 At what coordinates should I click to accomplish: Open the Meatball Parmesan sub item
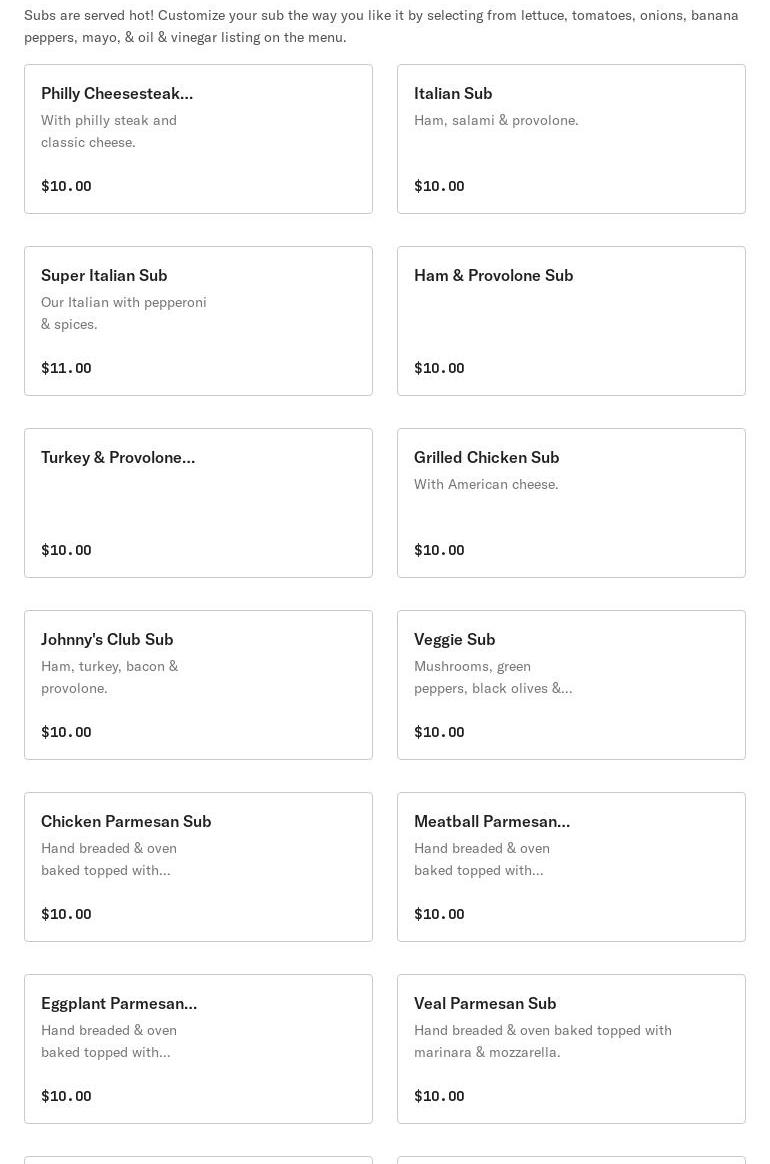571,867
